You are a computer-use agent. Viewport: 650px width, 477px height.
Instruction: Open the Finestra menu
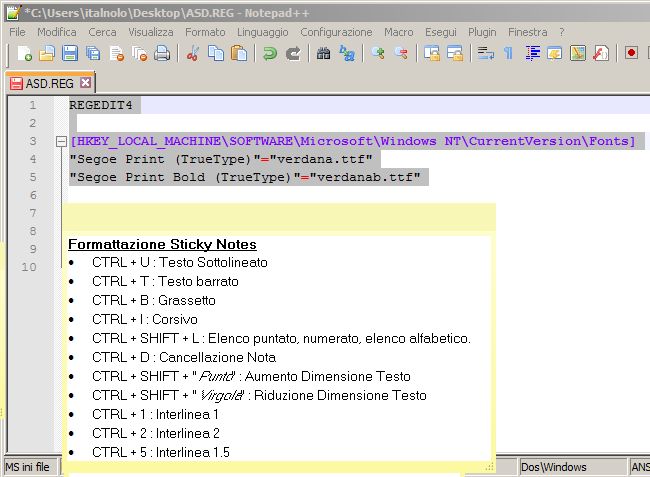[528, 32]
